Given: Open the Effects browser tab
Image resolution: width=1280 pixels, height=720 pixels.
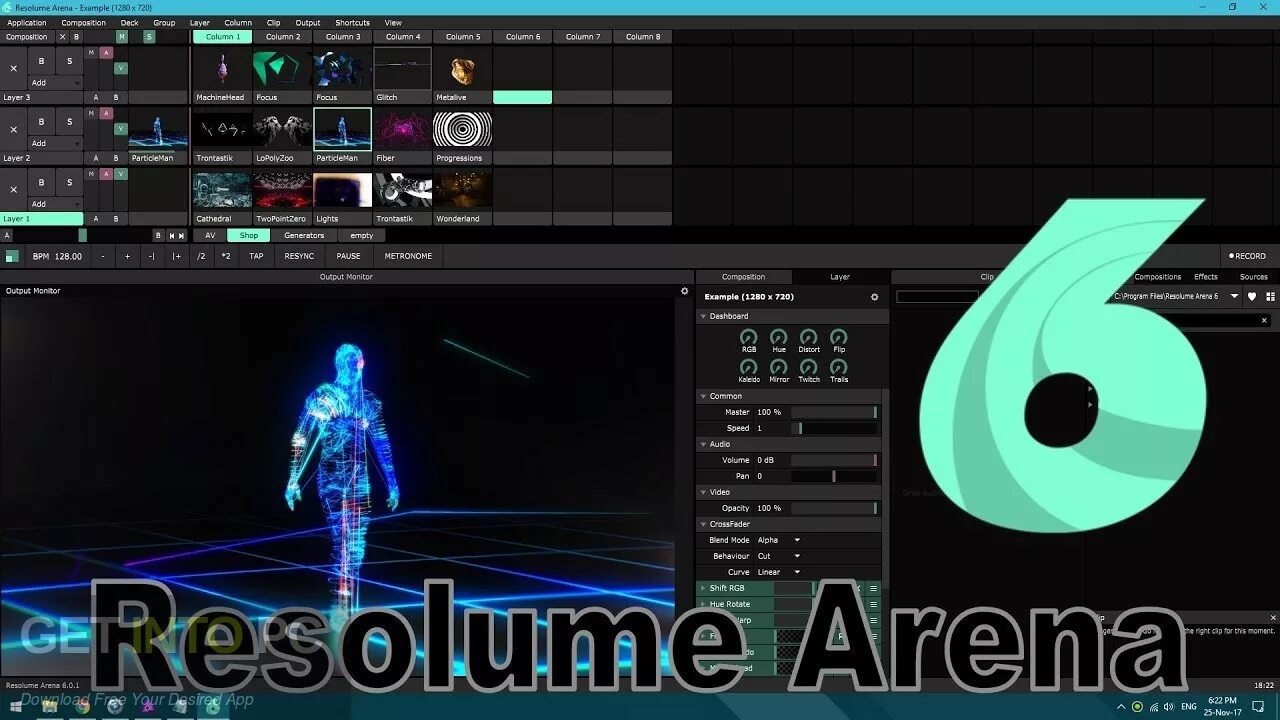Looking at the screenshot, I should pyautogui.click(x=1206, y=277).
